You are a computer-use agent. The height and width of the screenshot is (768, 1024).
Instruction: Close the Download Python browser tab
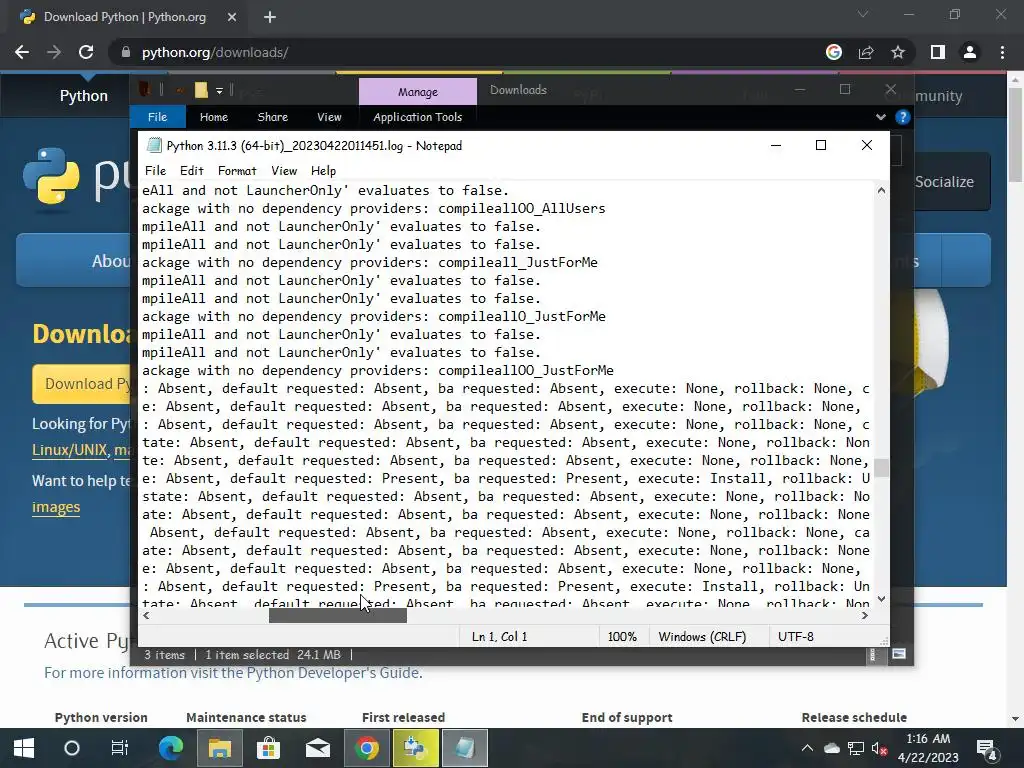coord(232,17)
